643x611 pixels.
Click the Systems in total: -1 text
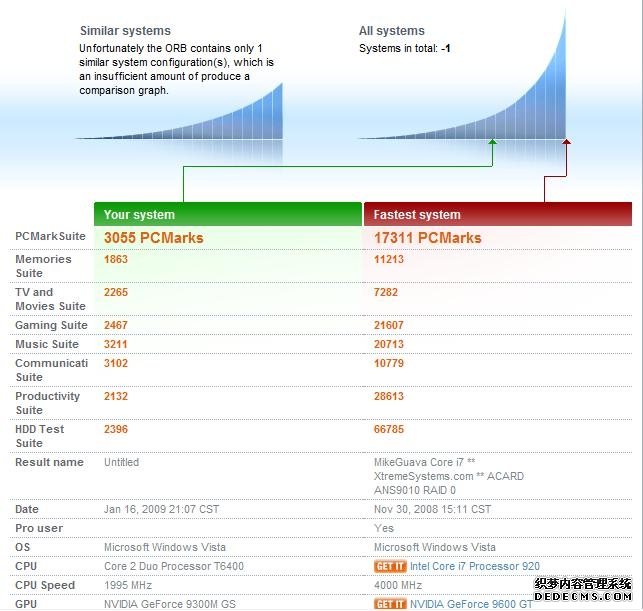click(x=404, y=48)
